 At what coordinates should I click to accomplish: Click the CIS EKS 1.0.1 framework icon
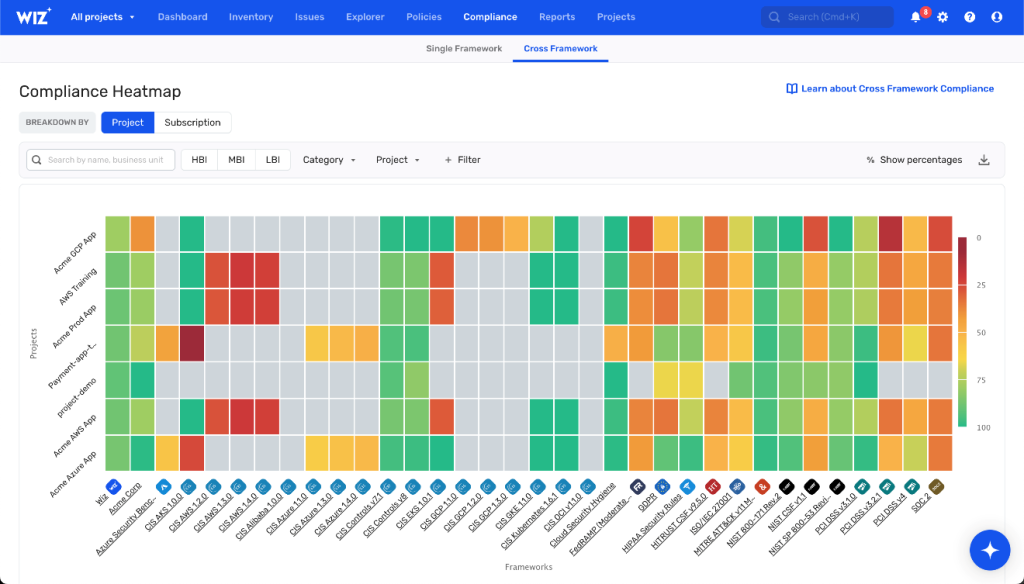[438, 487]
